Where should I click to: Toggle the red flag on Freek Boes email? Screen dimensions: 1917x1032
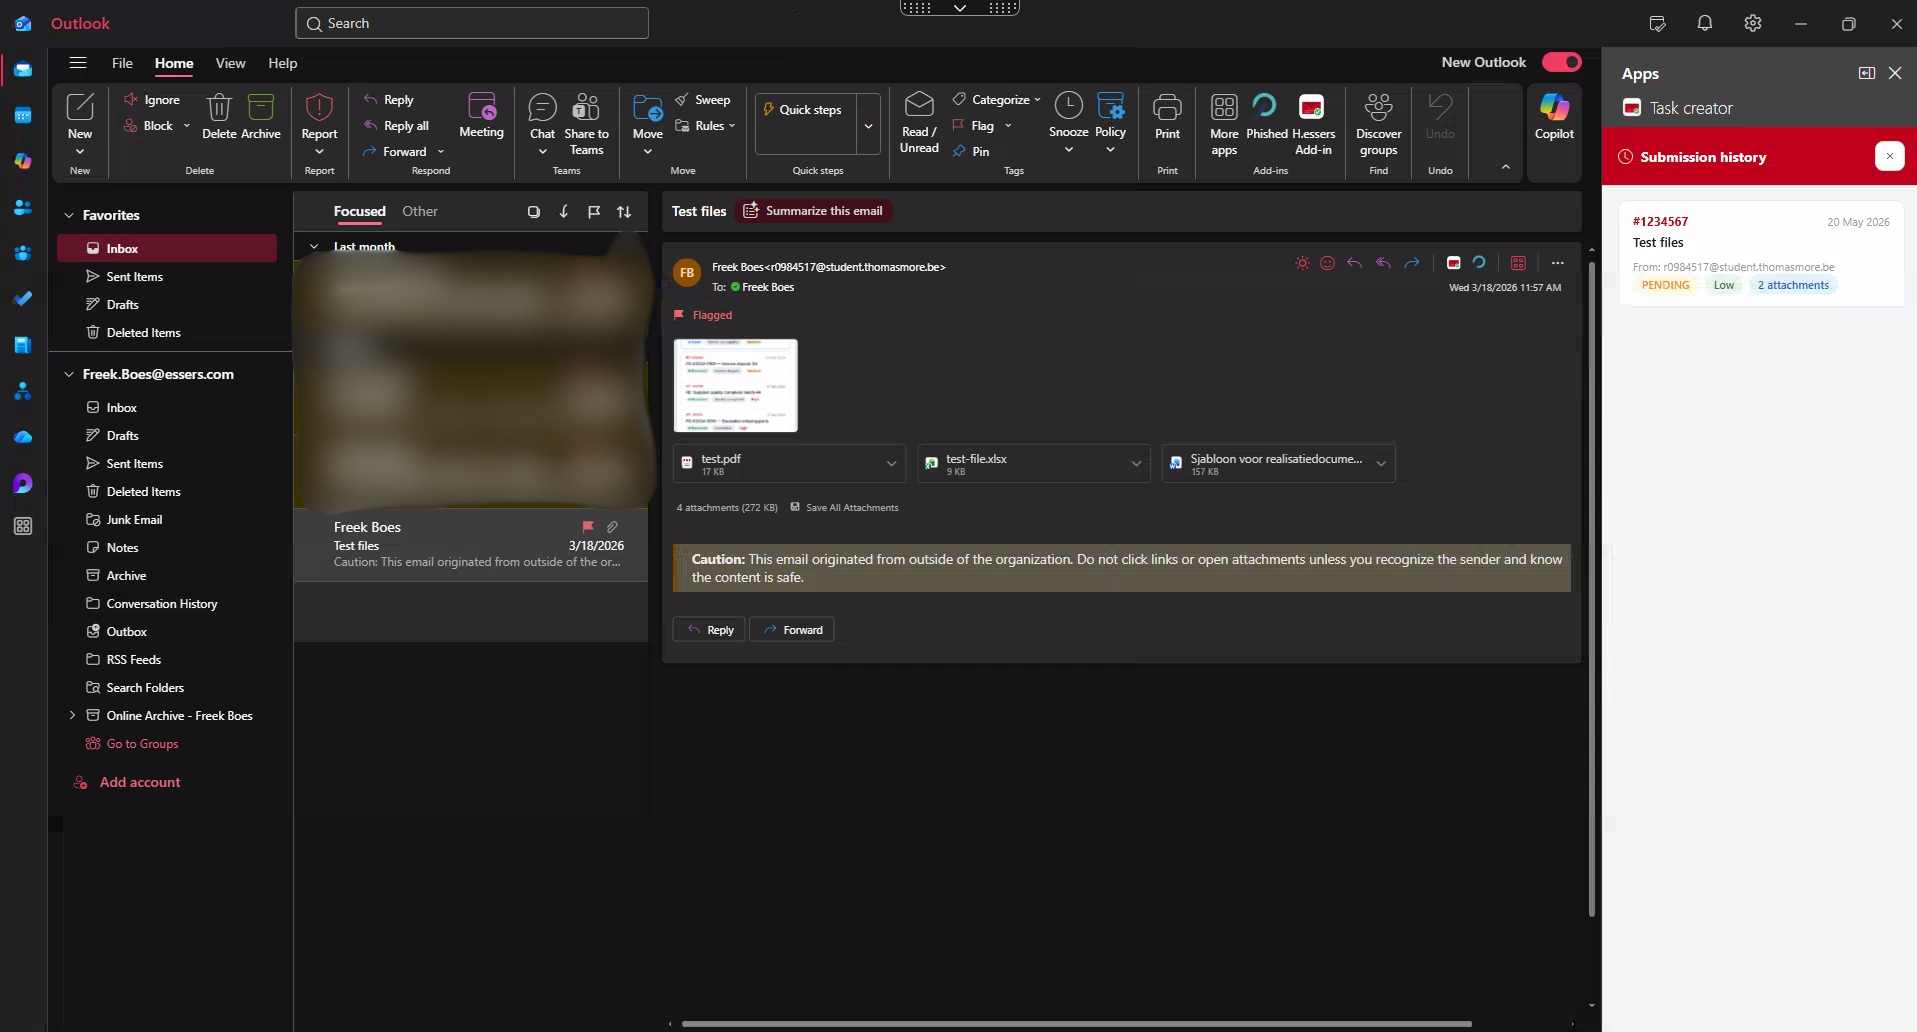point(588,526)
